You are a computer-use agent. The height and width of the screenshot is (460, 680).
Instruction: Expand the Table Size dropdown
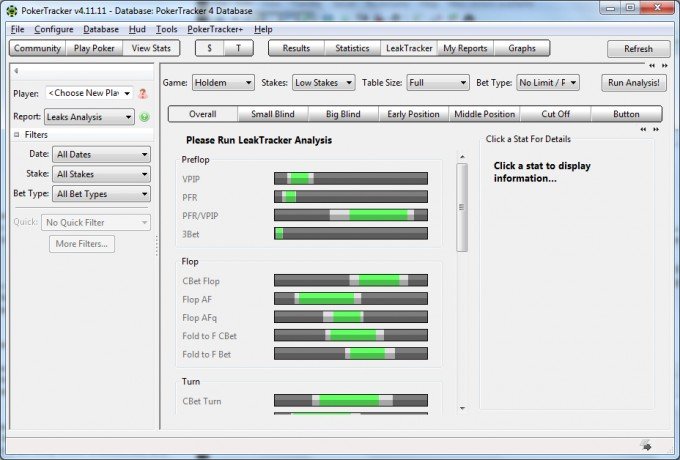click(436, 83)
